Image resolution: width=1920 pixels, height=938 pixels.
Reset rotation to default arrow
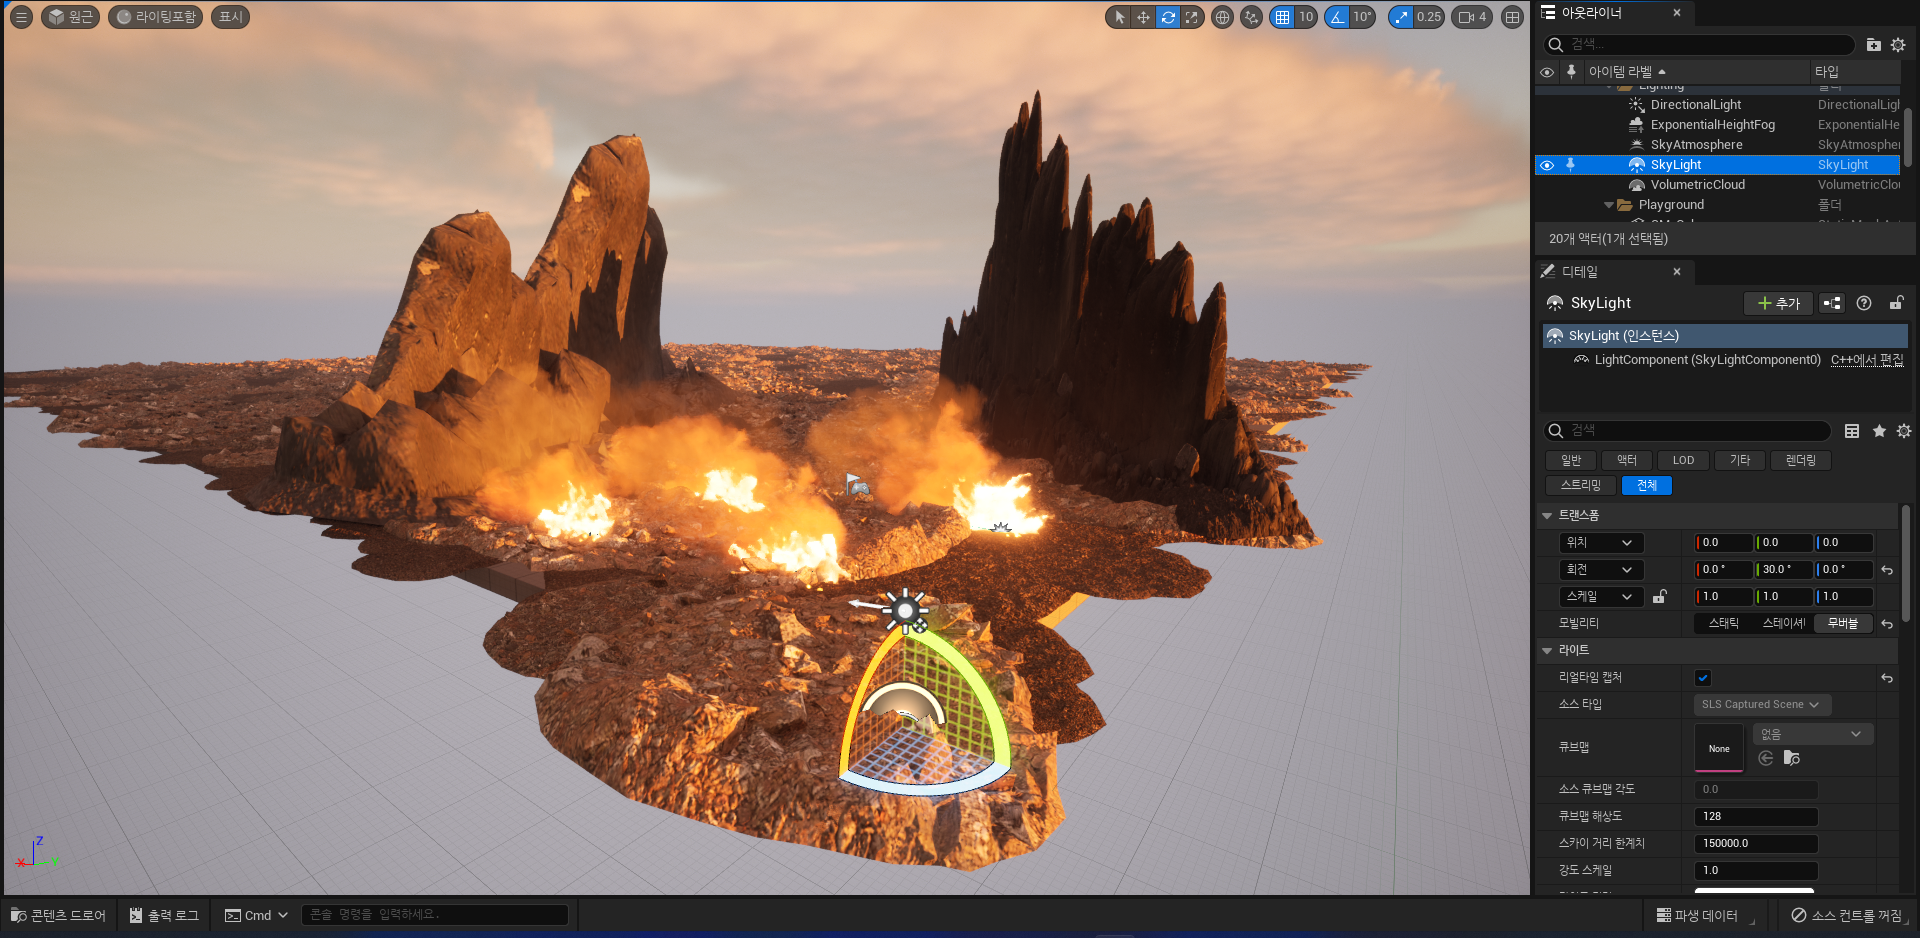click(1887, 570)
